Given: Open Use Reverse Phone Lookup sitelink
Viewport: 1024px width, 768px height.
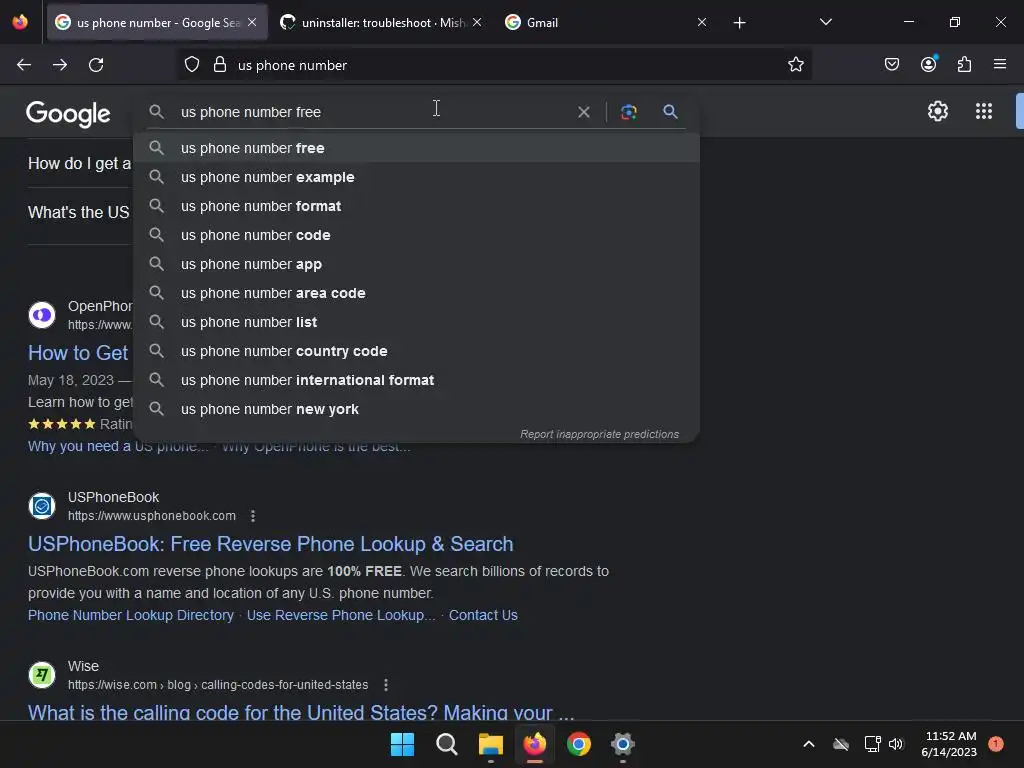Looking at the screenshot, I should coord(341,615).
